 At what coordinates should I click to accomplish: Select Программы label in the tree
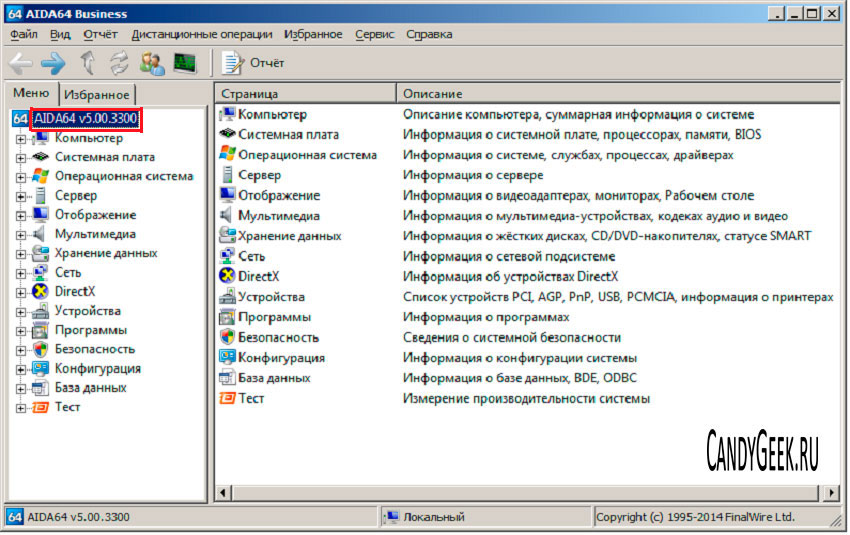click(91, 330)
